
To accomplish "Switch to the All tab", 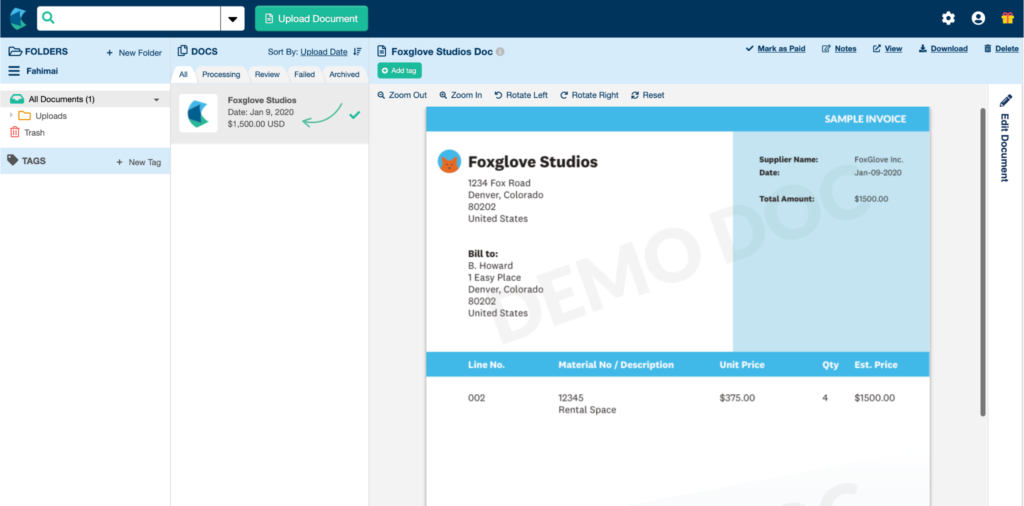I will coord(184,74).
